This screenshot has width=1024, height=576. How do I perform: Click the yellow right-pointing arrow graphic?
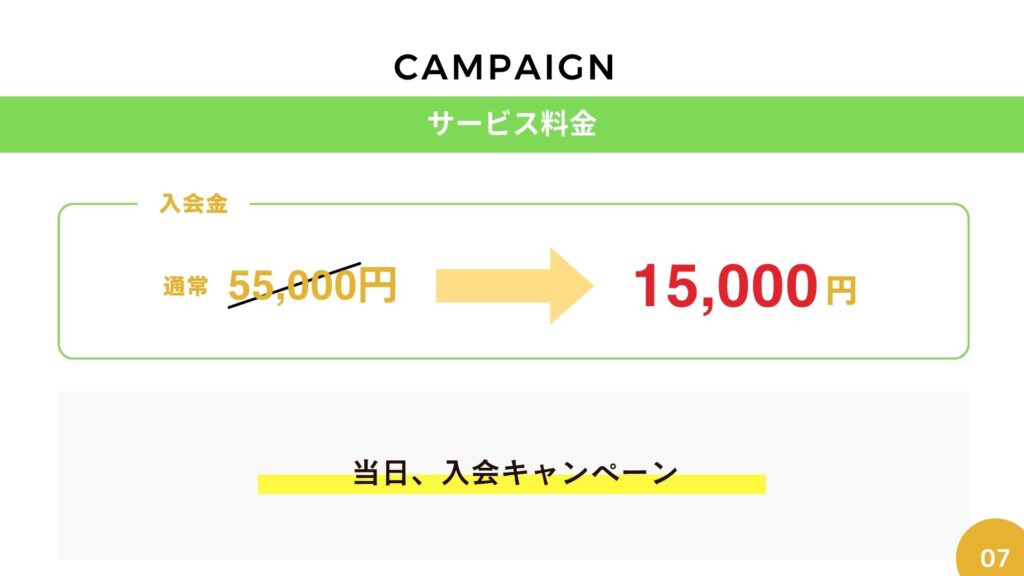[515, 286]
